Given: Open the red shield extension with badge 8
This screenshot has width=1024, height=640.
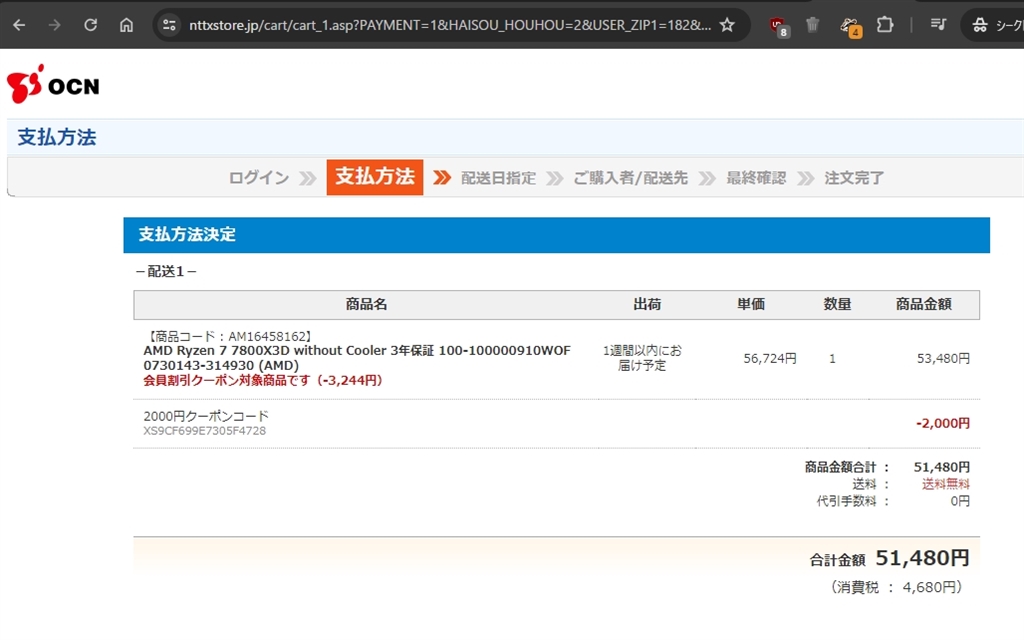Looking at the screenshot, I should coord(778,26).
